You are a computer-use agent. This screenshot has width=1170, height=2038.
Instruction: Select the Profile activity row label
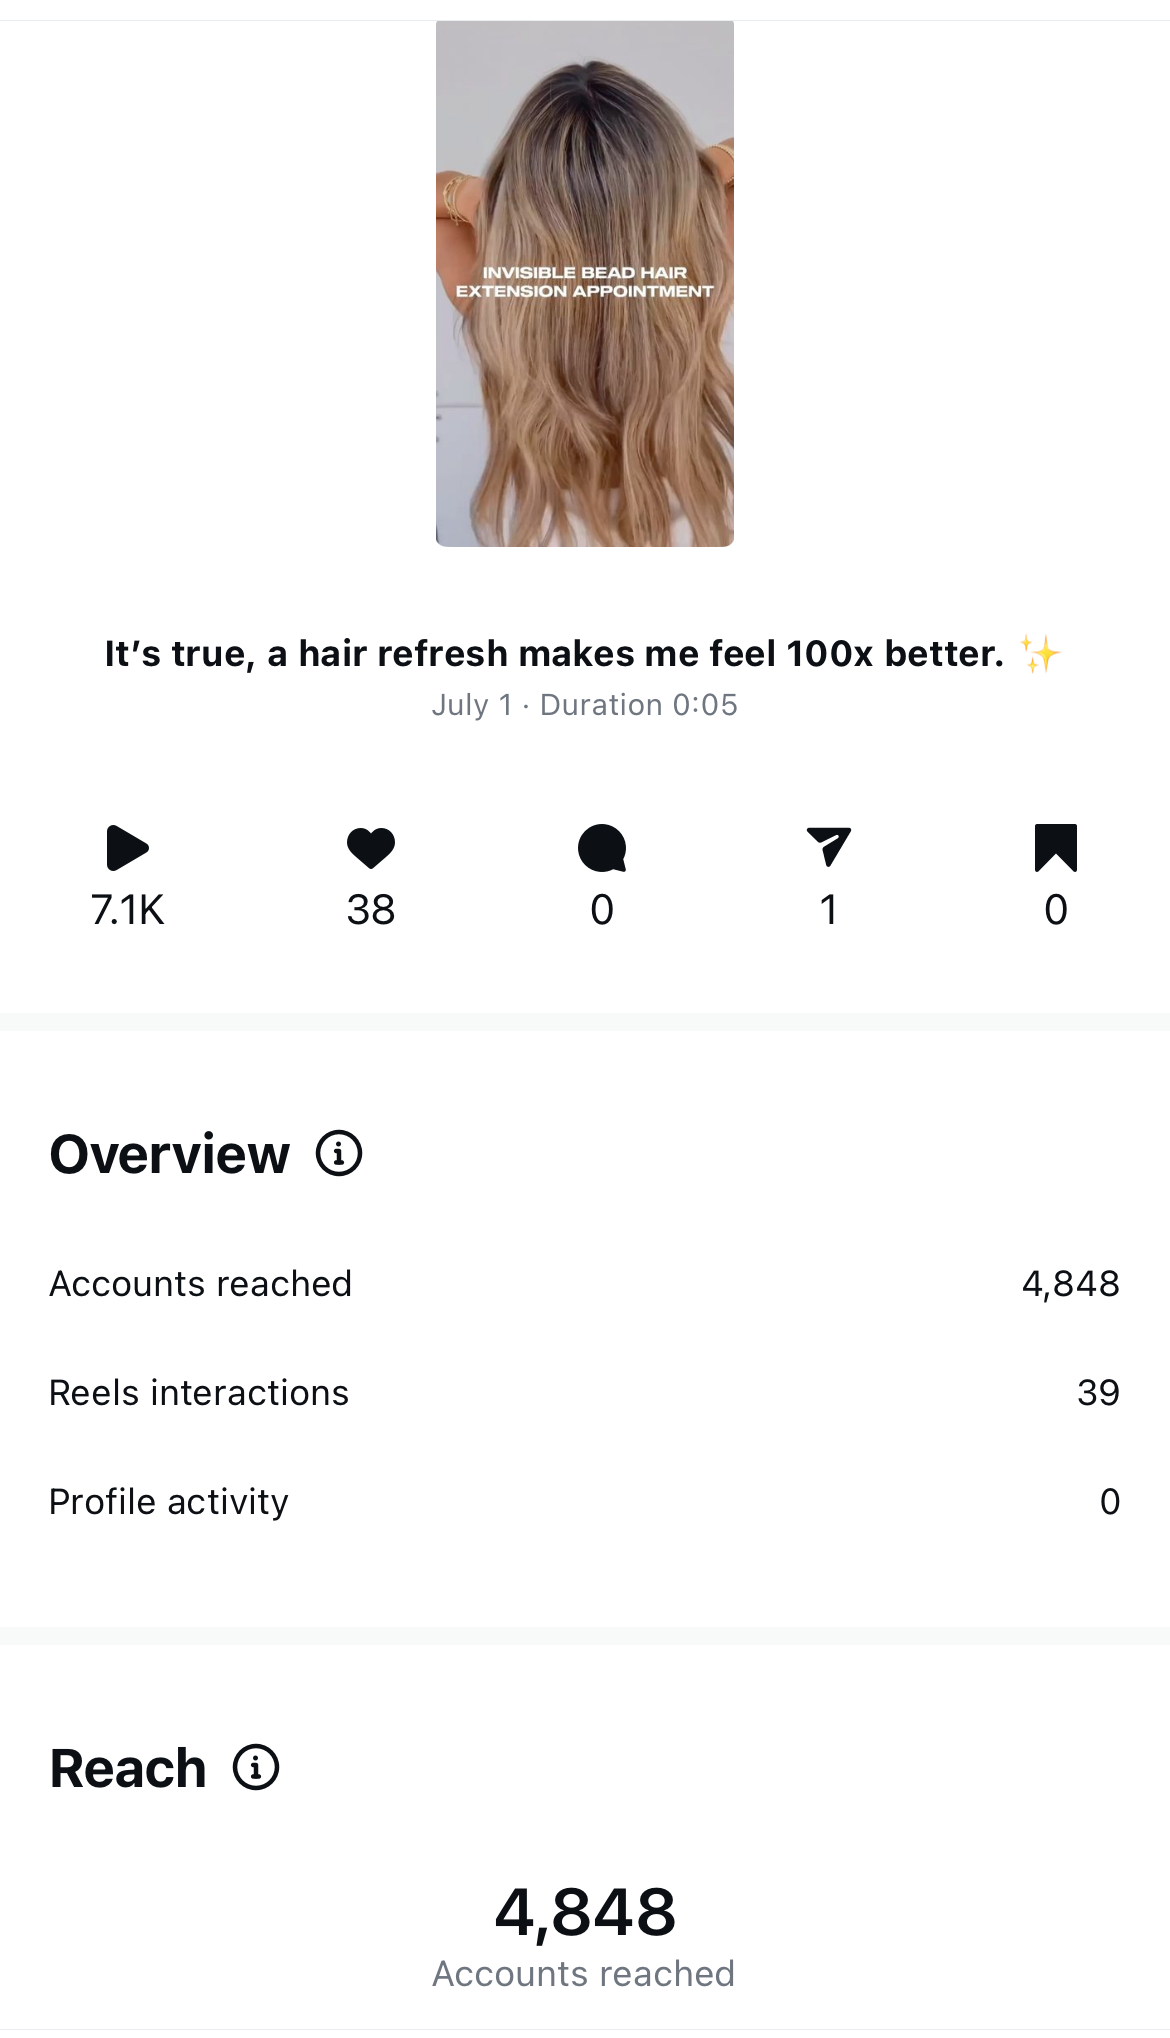coord(169,1502)
